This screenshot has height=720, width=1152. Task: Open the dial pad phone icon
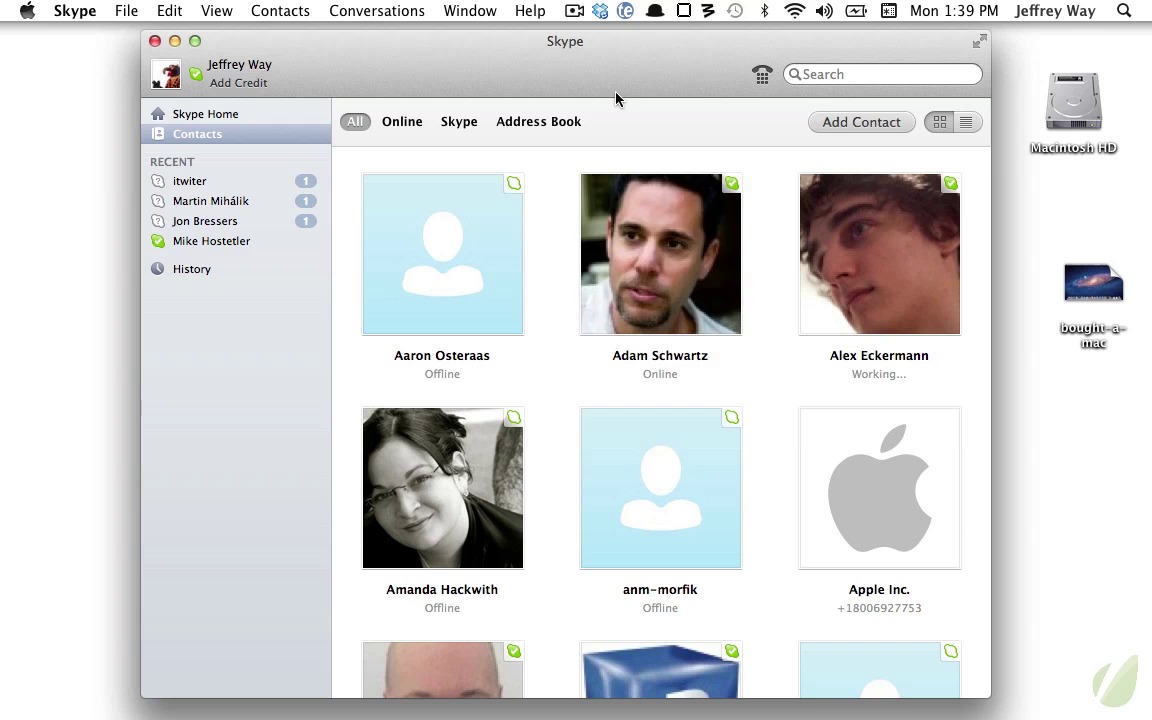[762, 74]
